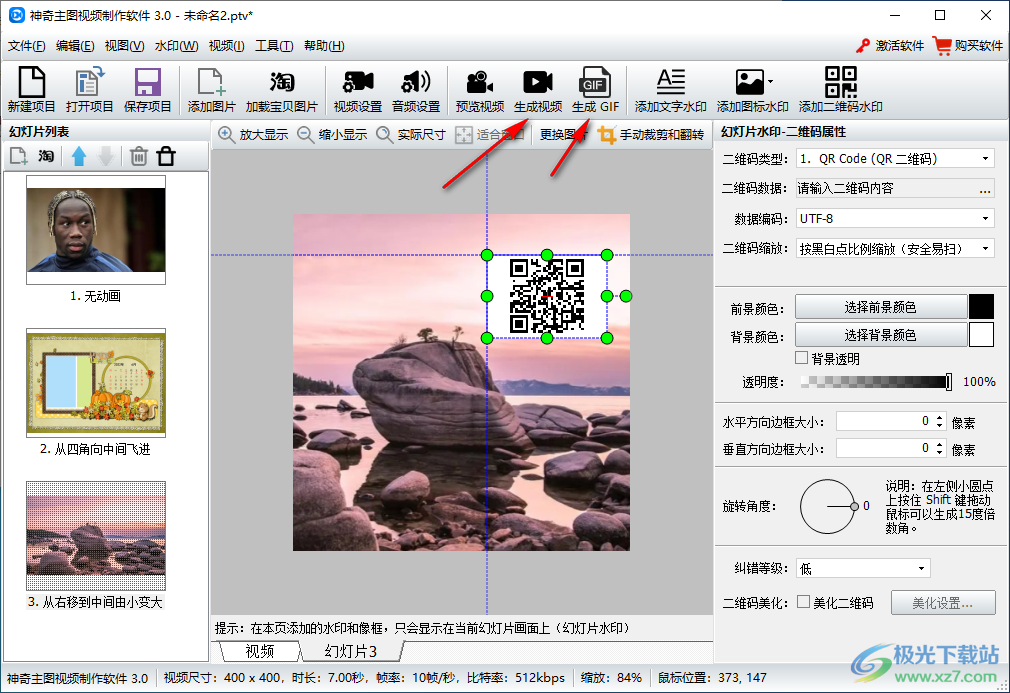Screen dimensions: 1010x693
Task: Move slide down with gray arrow
Action: point(106,156)
